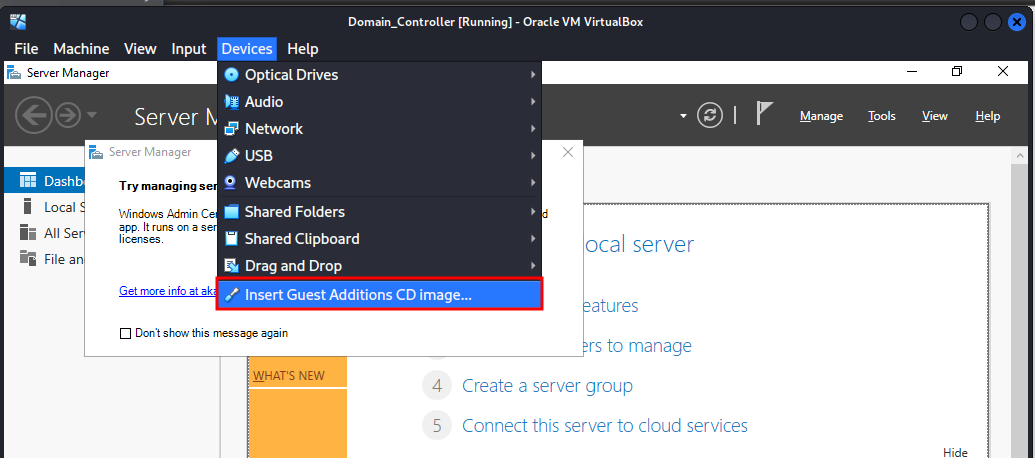Click the Server Manager forward arrow
This screenshot has width=1035, height=458.
(x=68, y=116)
